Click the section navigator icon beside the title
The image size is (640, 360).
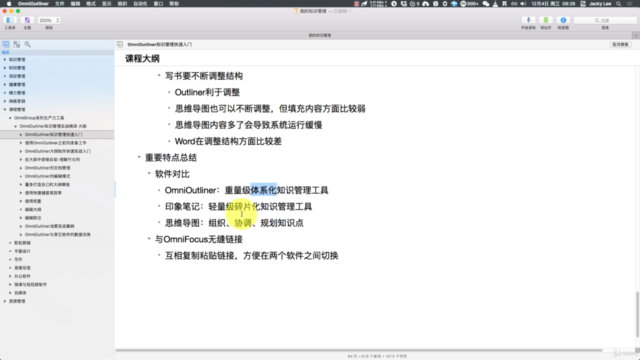pos(120,44)
